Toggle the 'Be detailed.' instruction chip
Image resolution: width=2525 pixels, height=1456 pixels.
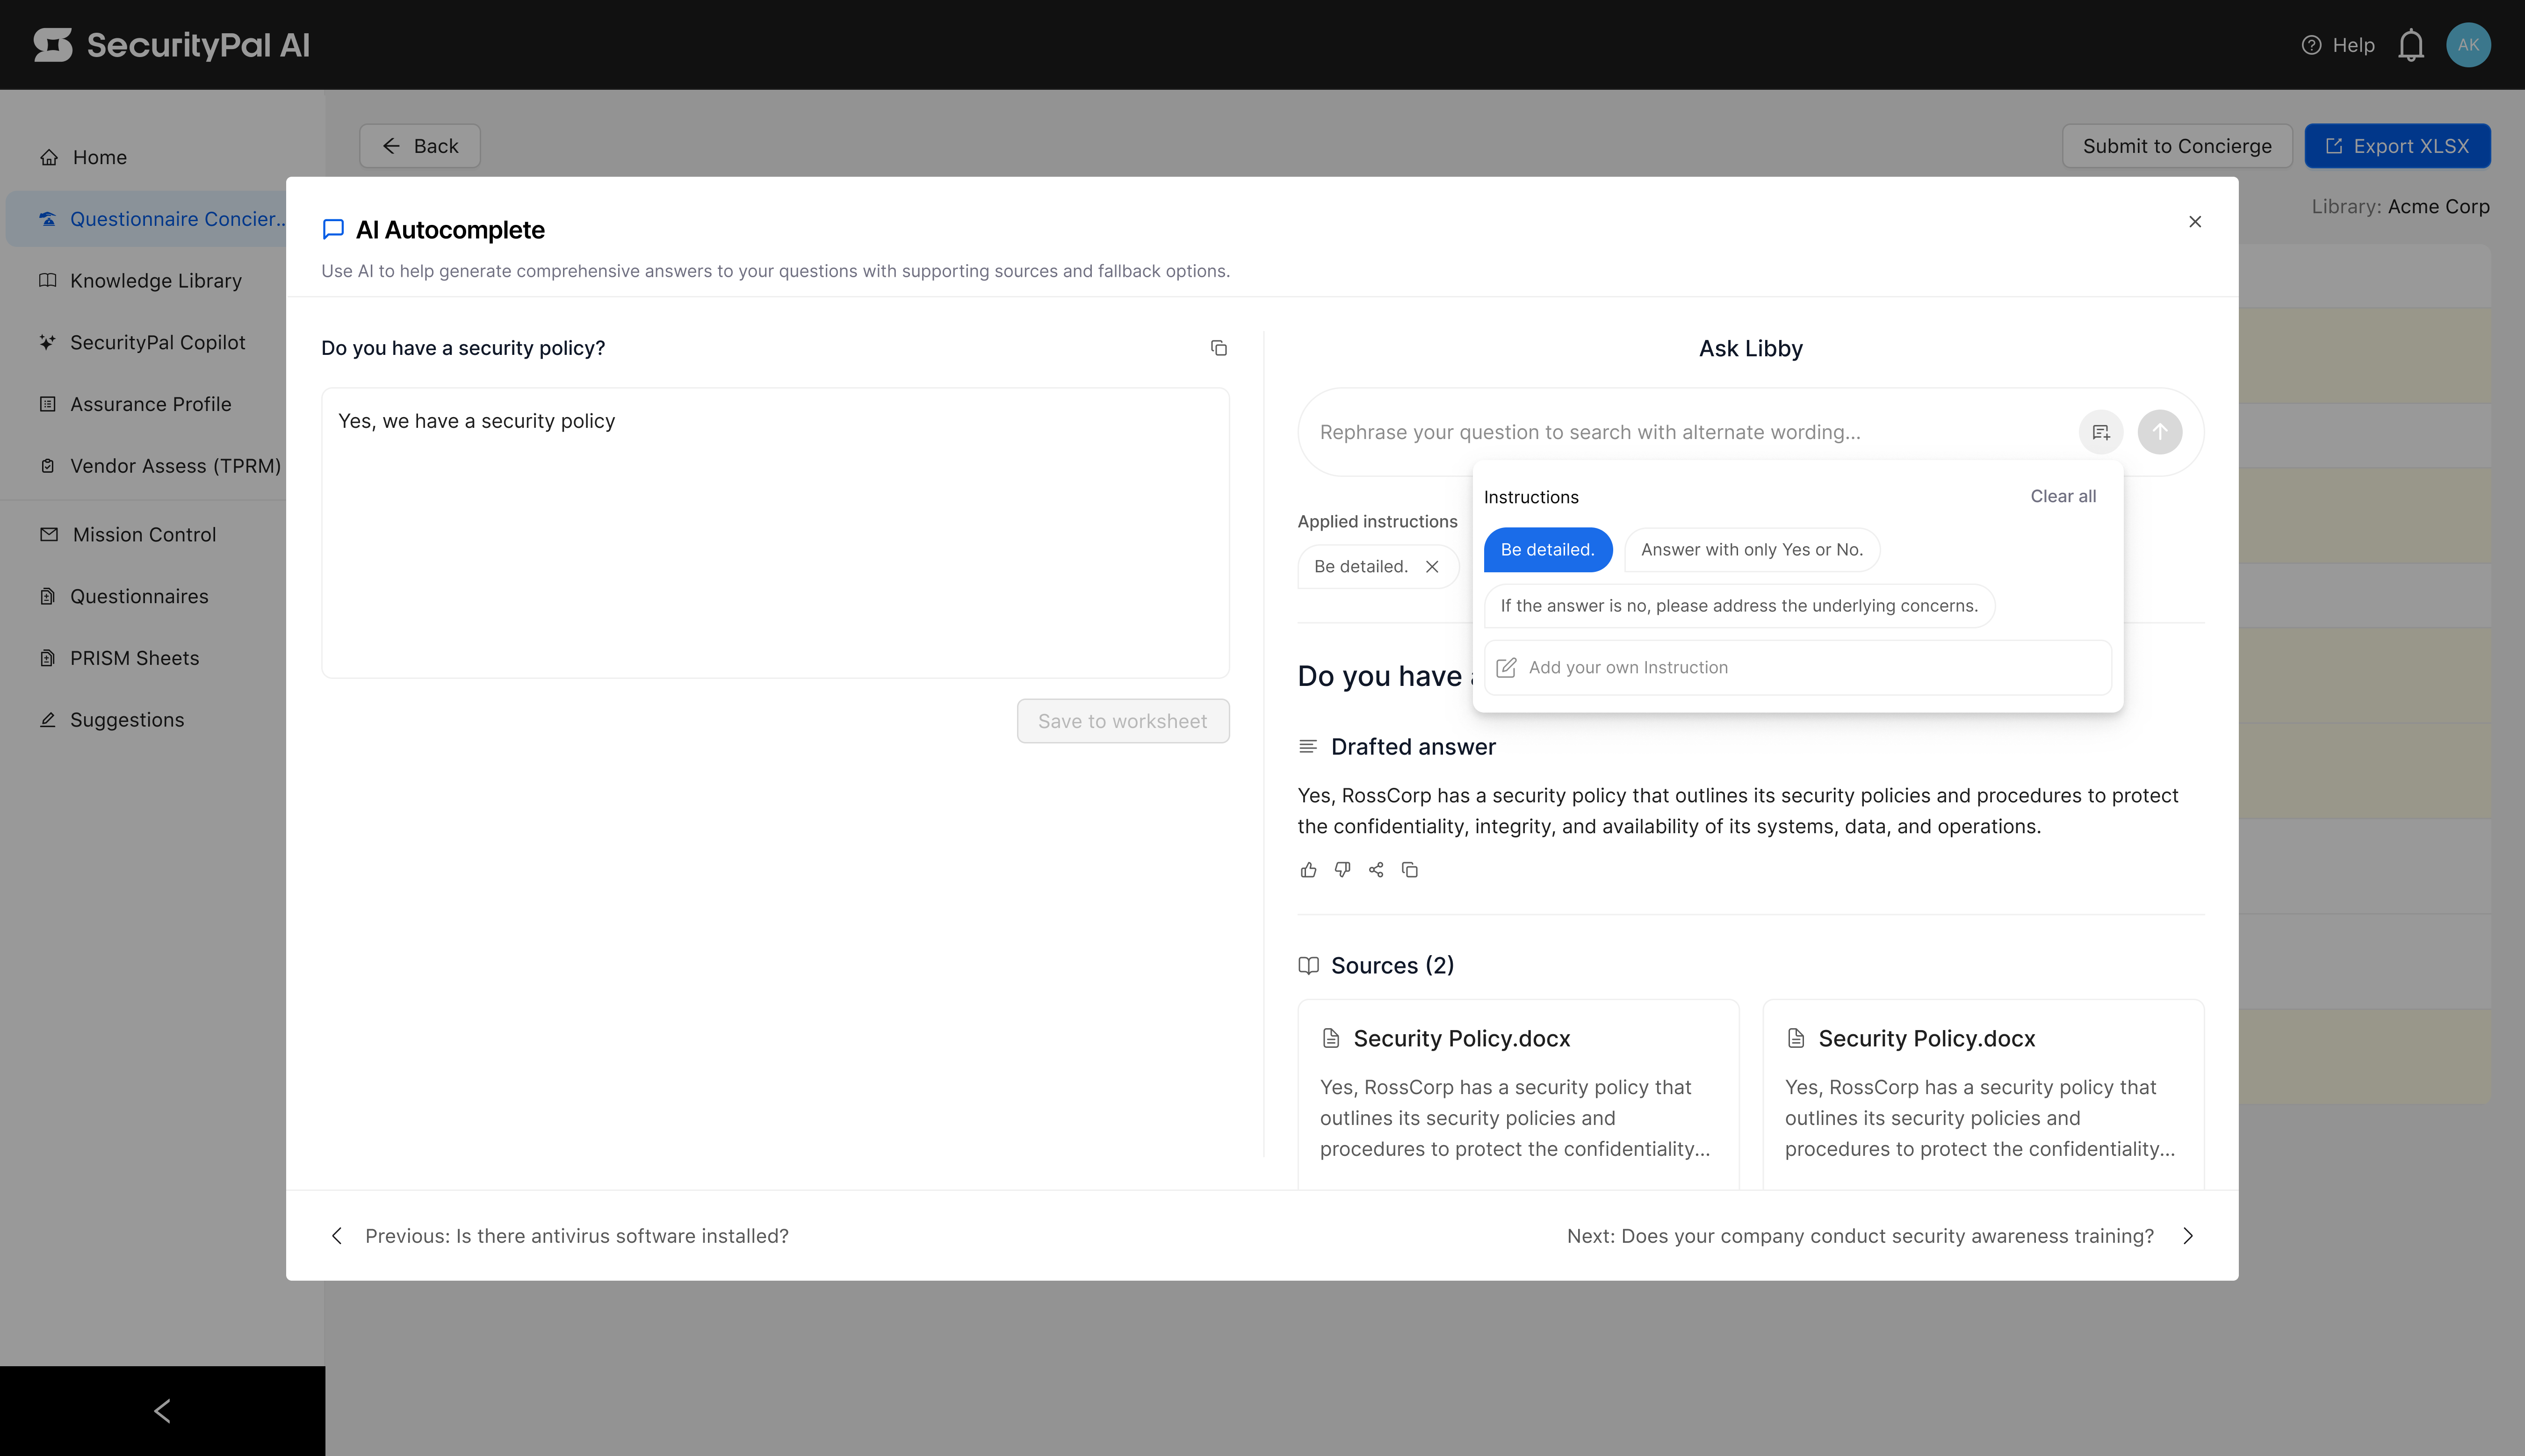click(x=1547, y=550)
